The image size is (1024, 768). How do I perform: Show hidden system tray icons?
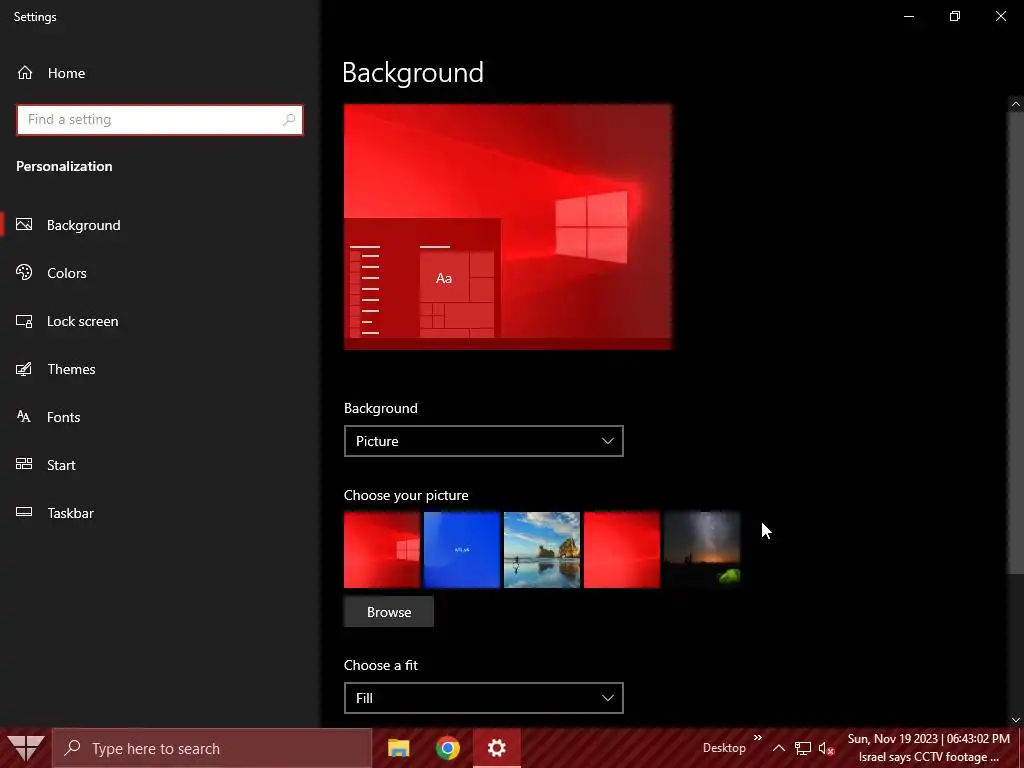pos(779,748)
